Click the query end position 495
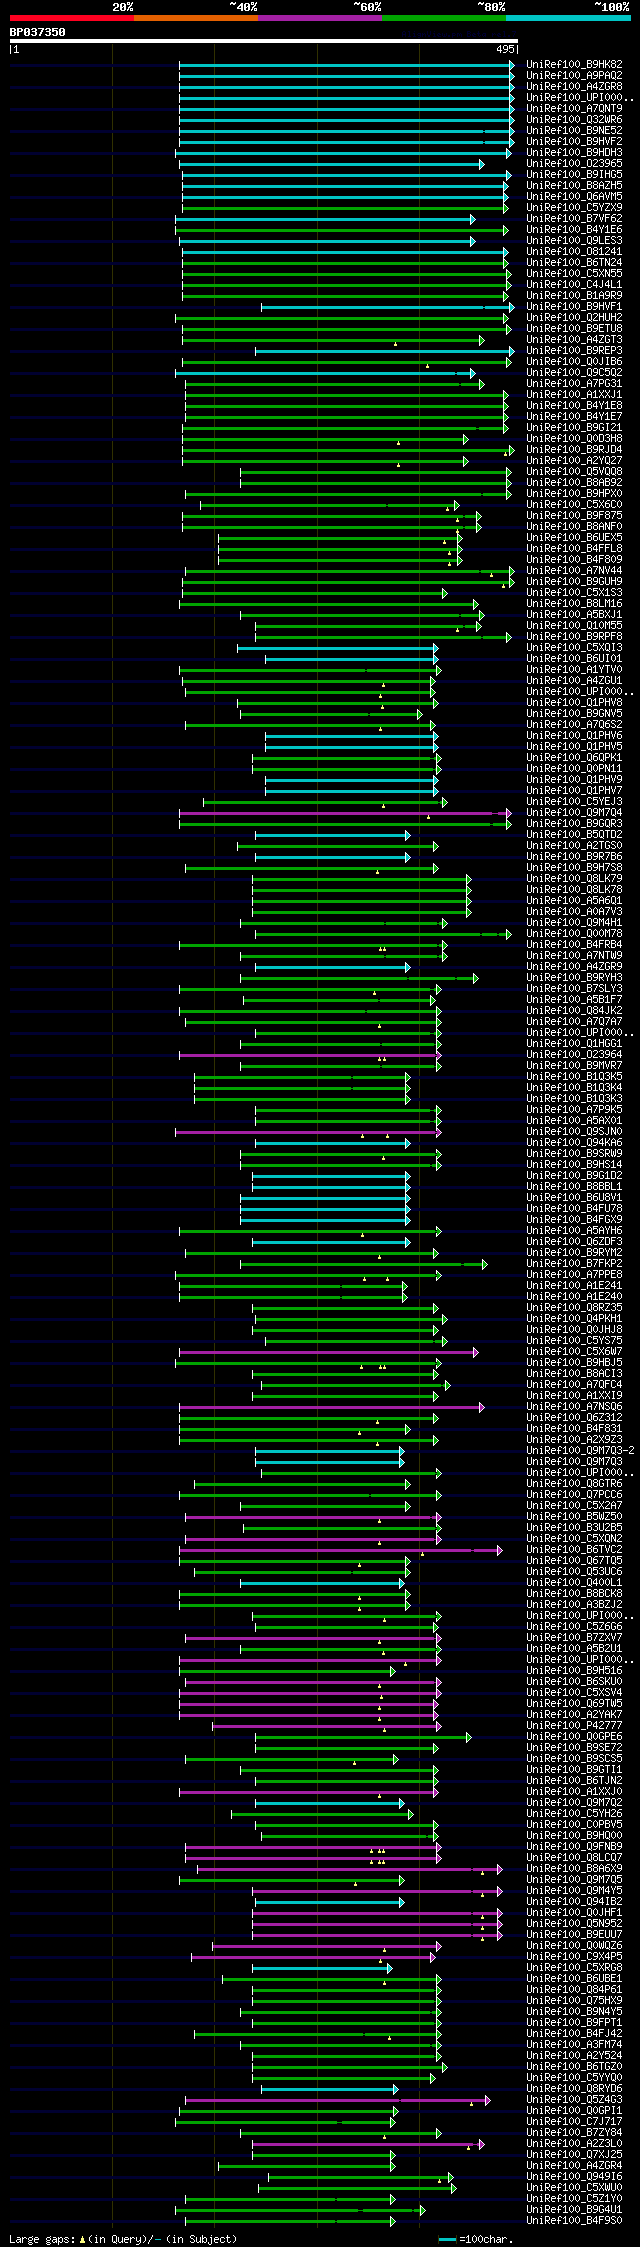640x2247 pixels. (505, 49)
